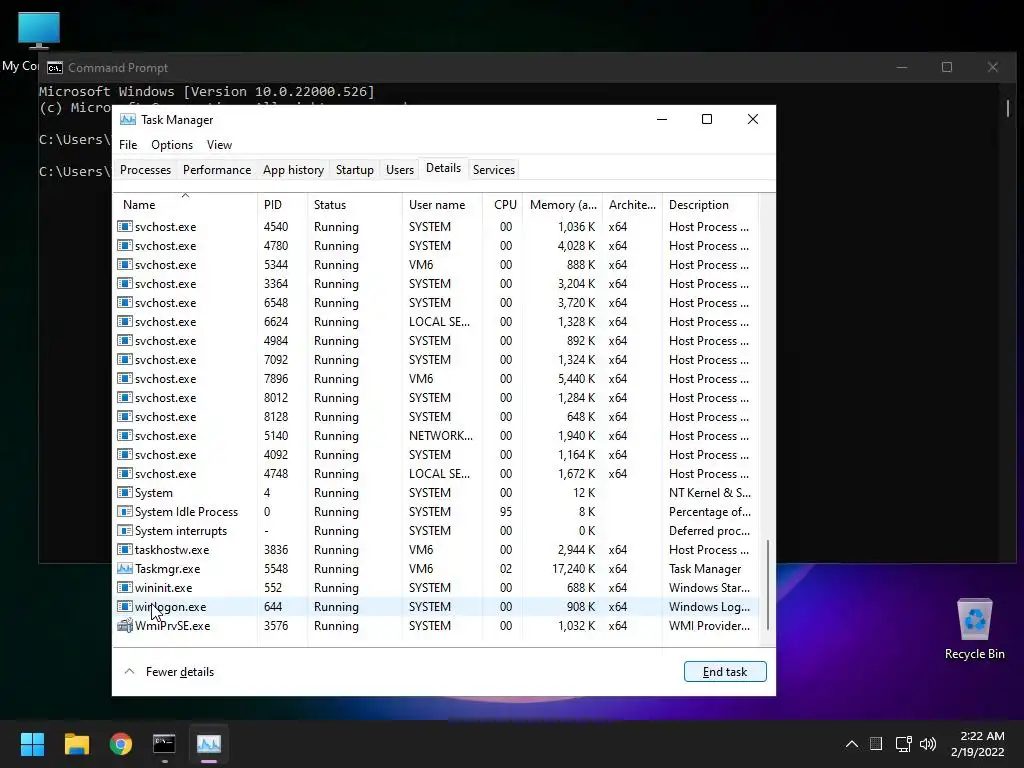Click the Taskmgr.exe process icon
The height and width of the screenshot is (768, 1024).
[x=124, y=569]
